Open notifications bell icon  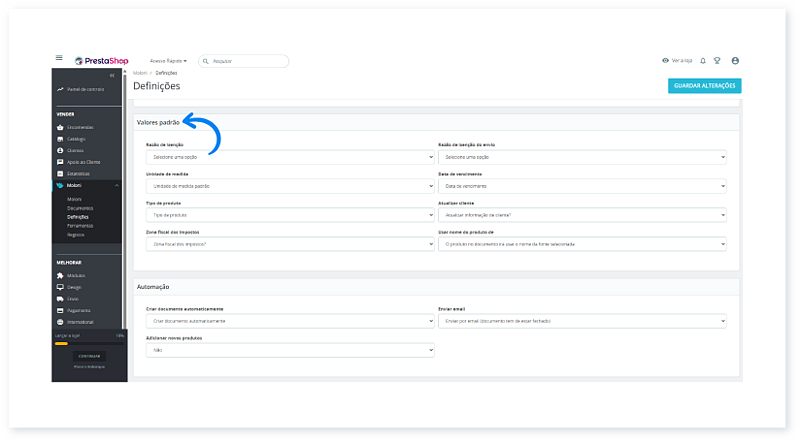click(703, 61)
